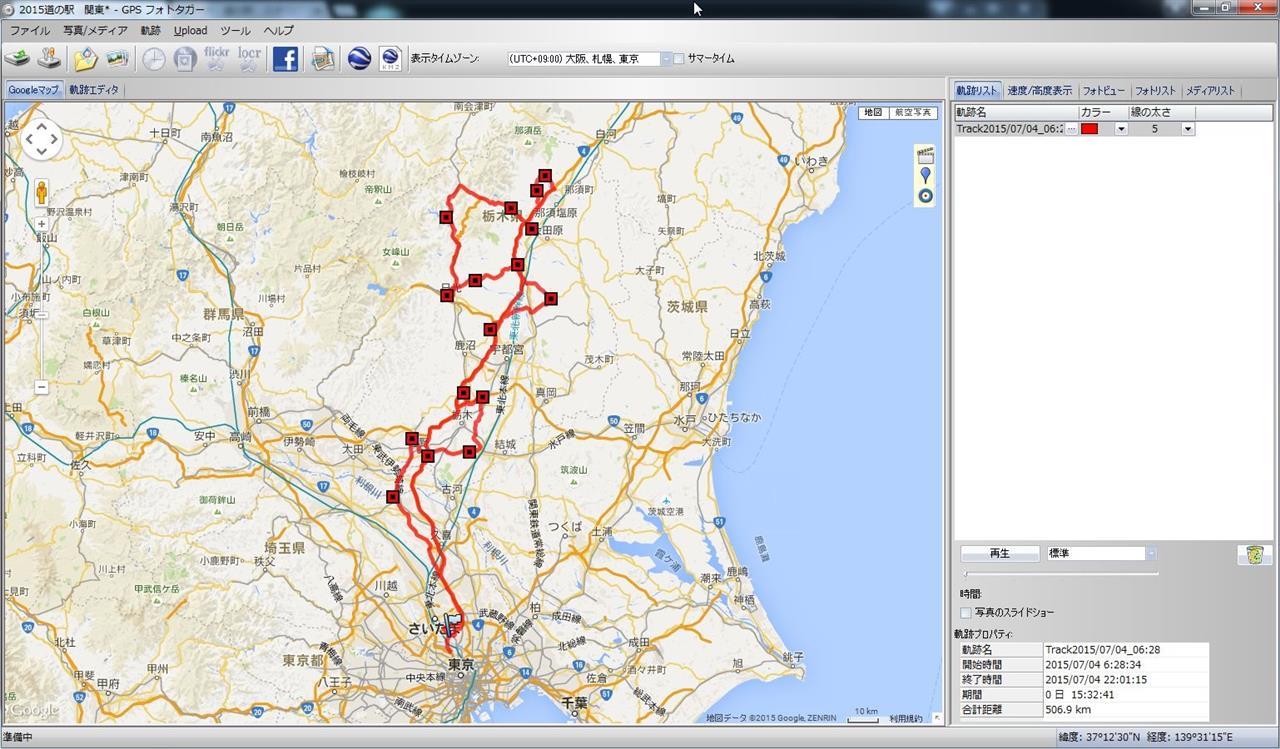Click the 軌跡名 column header
The width and height of the screenshot is (1280, 749).
pos(1016,113)
